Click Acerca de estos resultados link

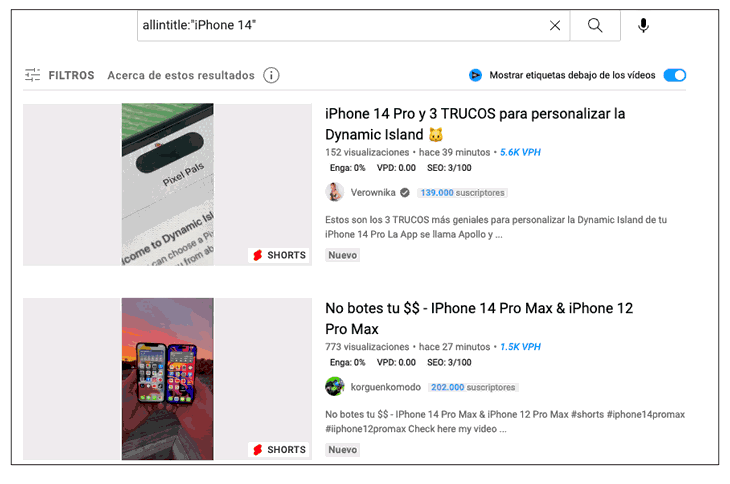click(x=181, y=75)
